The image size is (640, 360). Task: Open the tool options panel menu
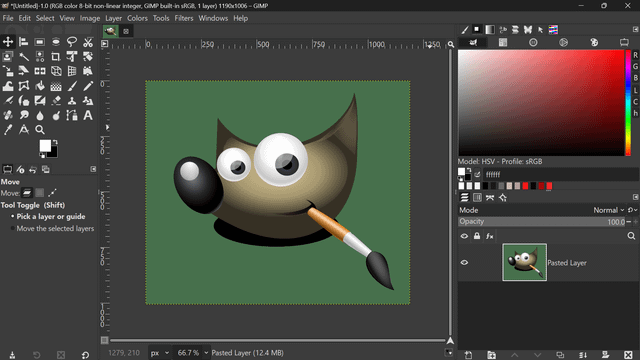(93, 169)
